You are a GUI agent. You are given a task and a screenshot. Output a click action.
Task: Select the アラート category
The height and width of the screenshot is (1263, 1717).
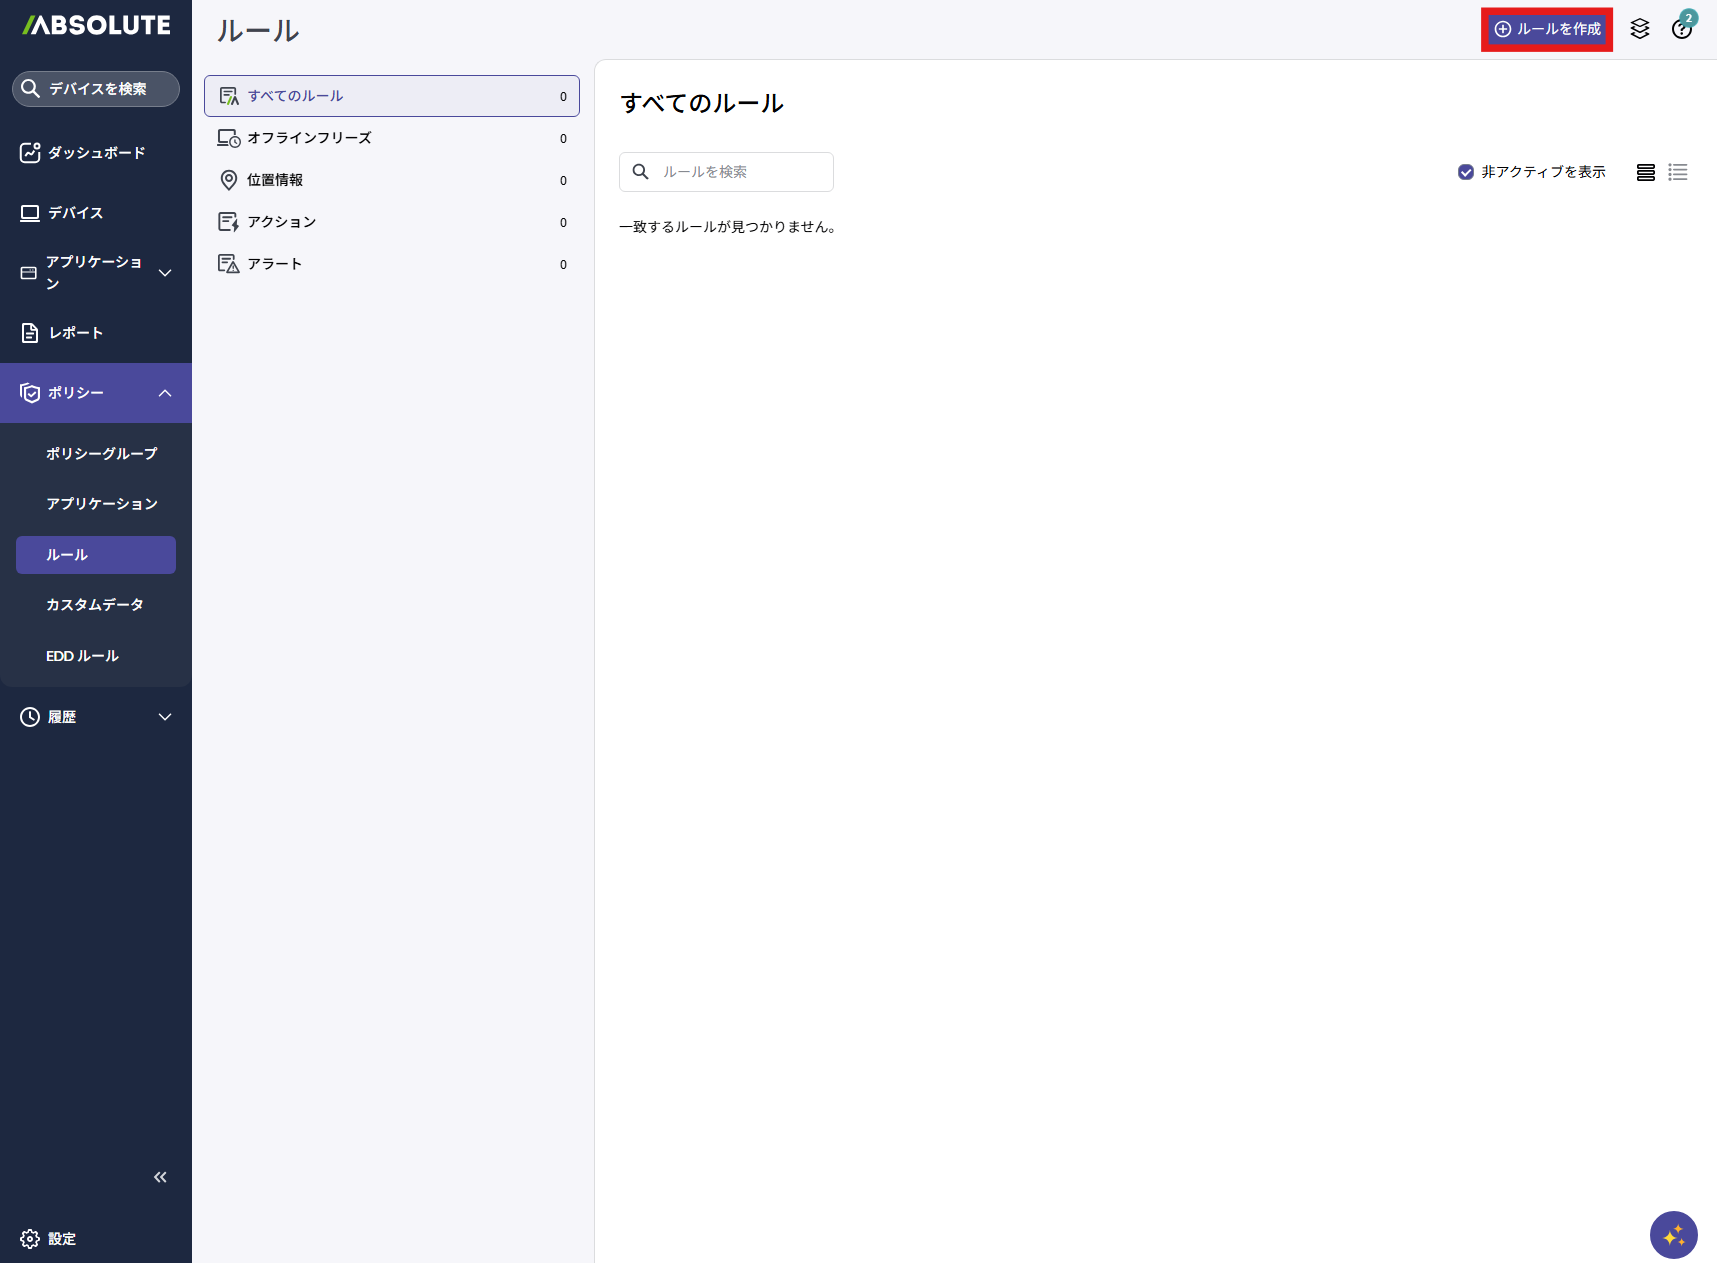click(x=392, y=264)
